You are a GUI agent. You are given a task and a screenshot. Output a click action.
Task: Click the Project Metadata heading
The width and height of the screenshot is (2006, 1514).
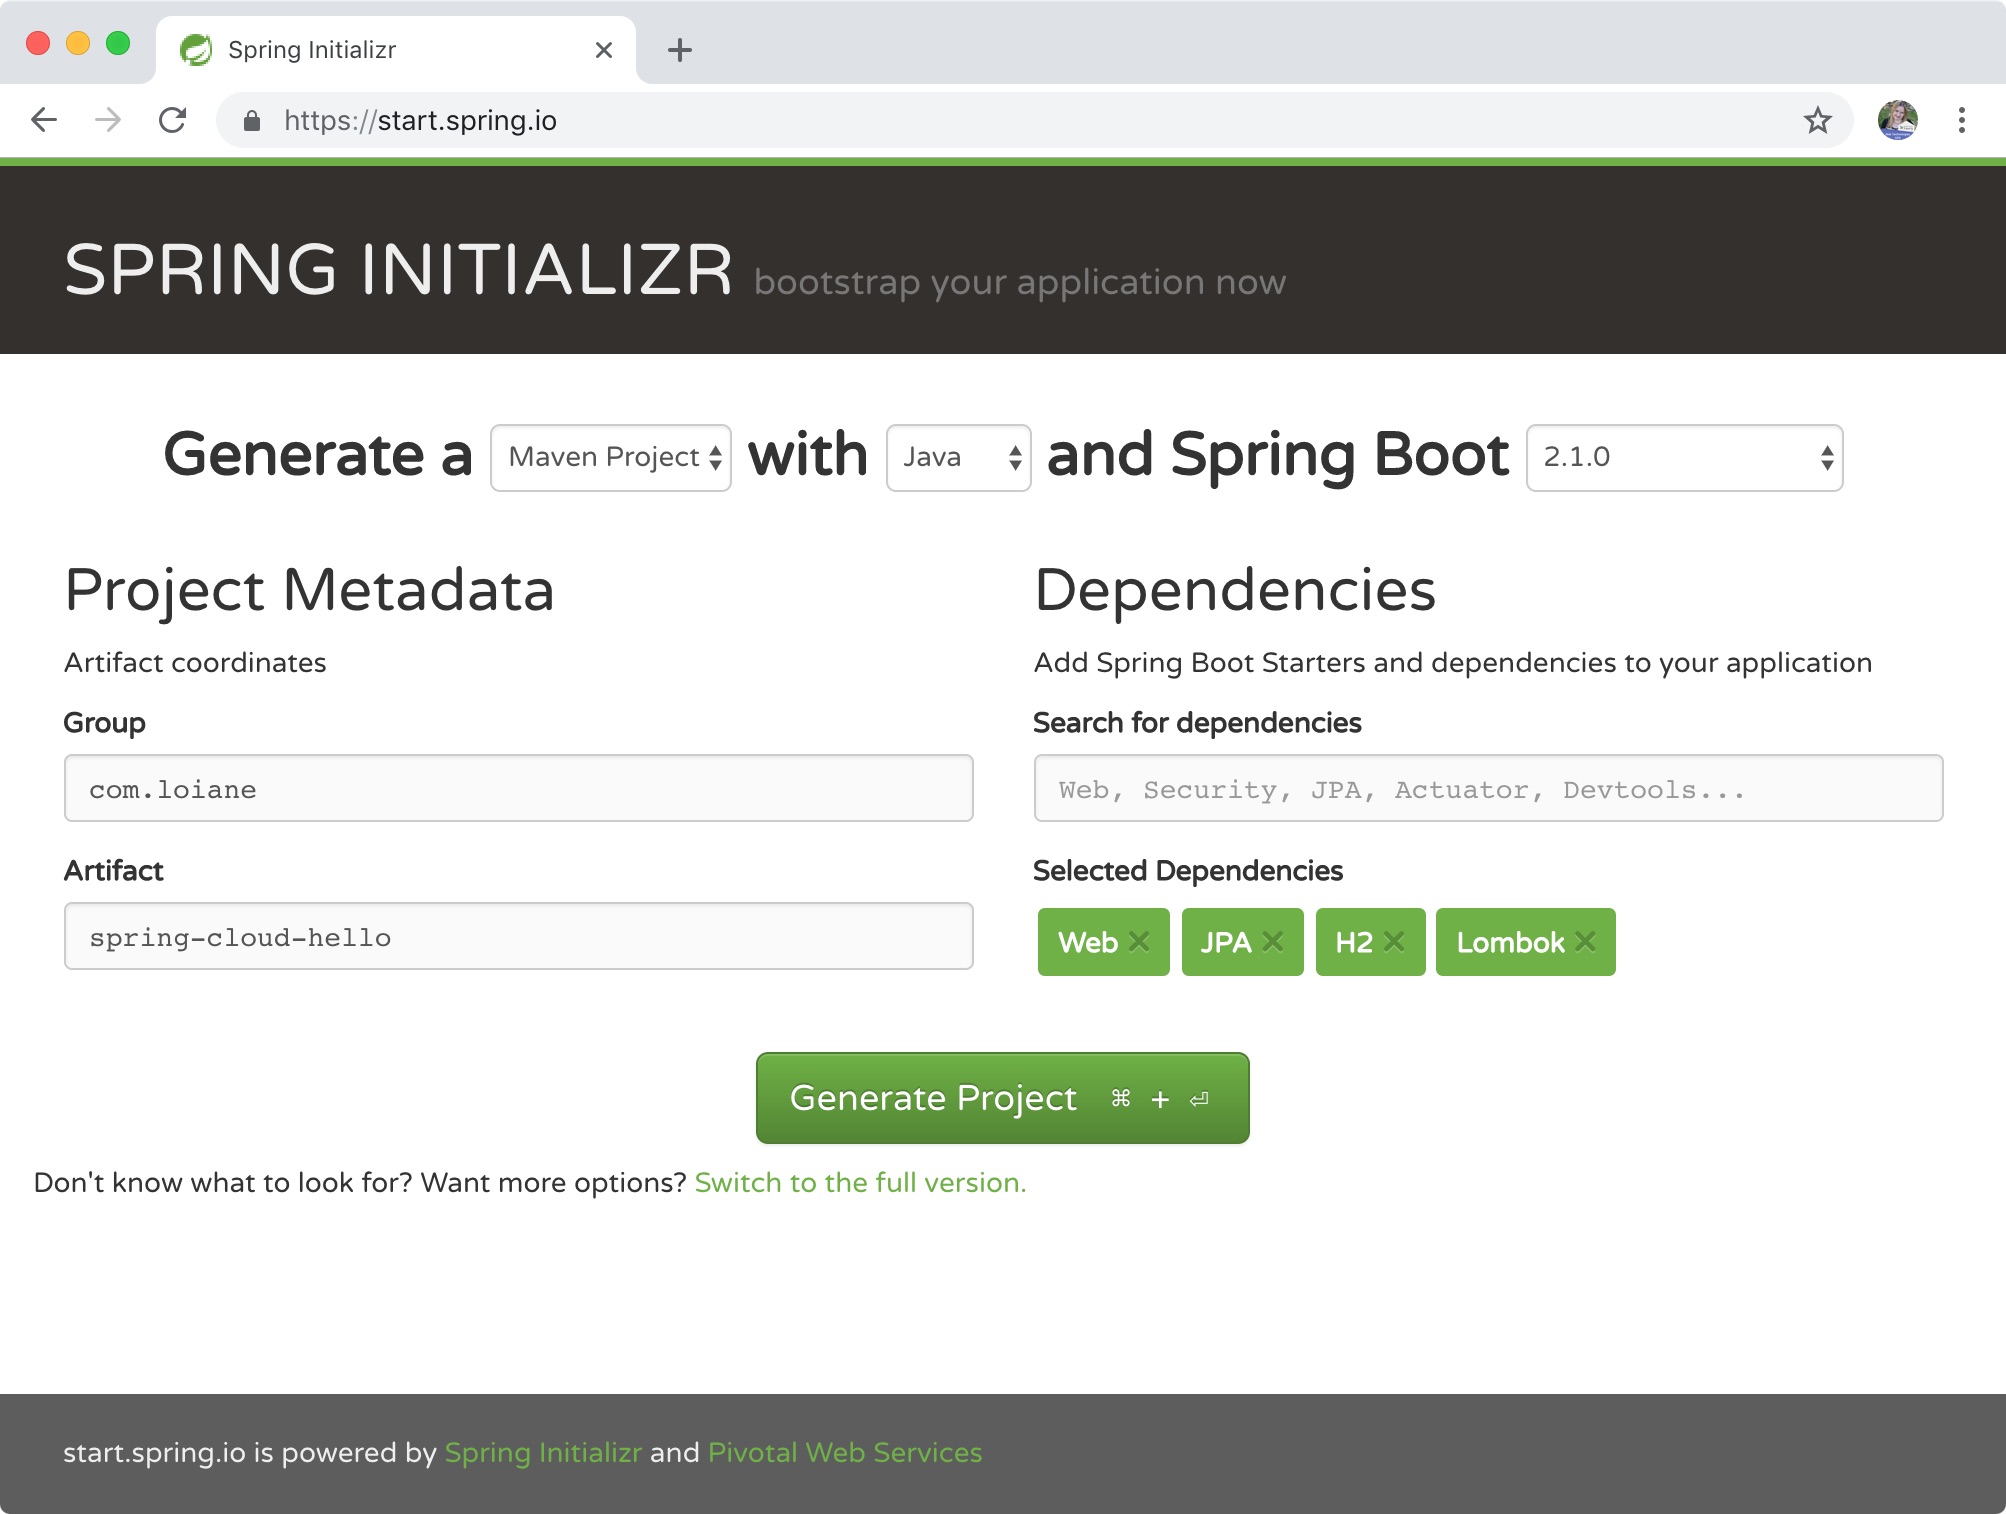(309, 590)
